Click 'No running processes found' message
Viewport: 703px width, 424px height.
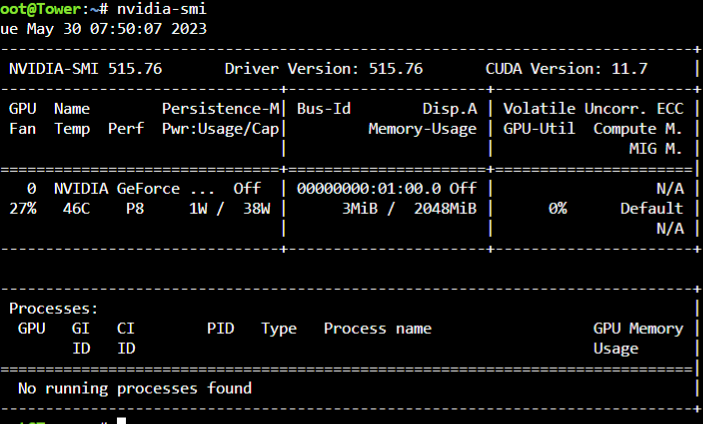(135, 389)
